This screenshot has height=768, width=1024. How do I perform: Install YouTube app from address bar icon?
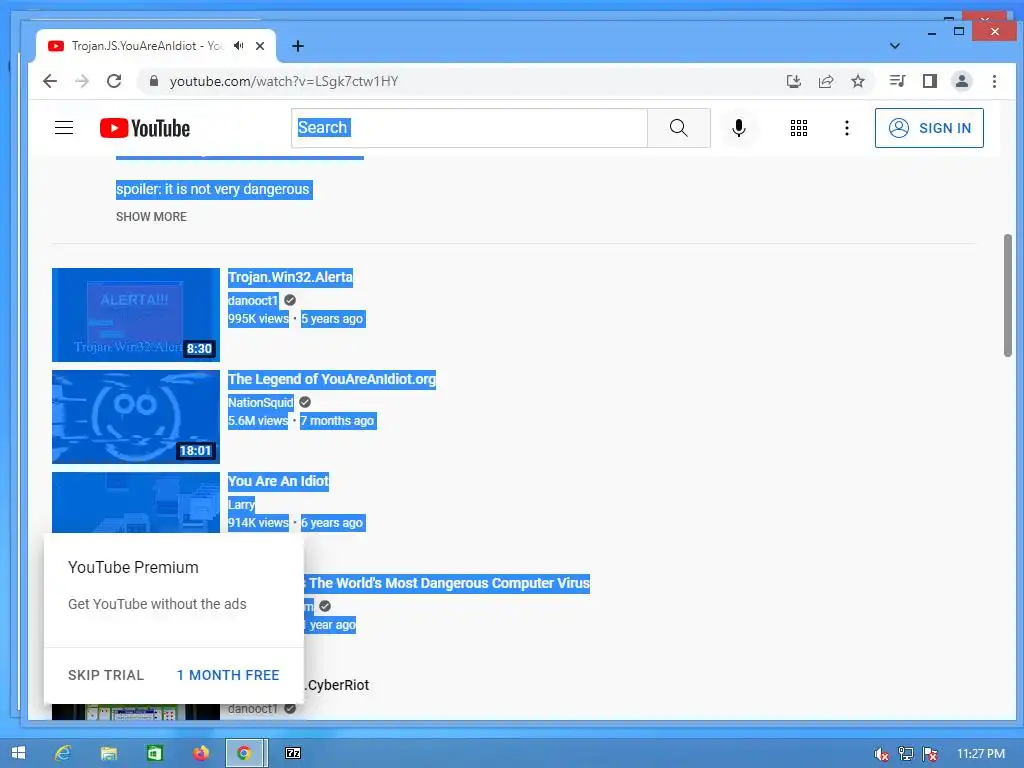793,81
